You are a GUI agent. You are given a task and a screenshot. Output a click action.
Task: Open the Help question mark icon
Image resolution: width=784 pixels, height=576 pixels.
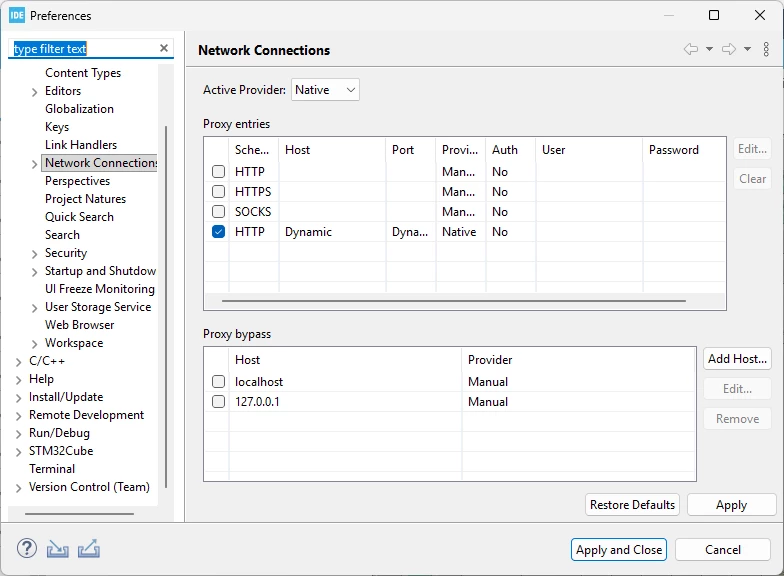click(26, 548)
